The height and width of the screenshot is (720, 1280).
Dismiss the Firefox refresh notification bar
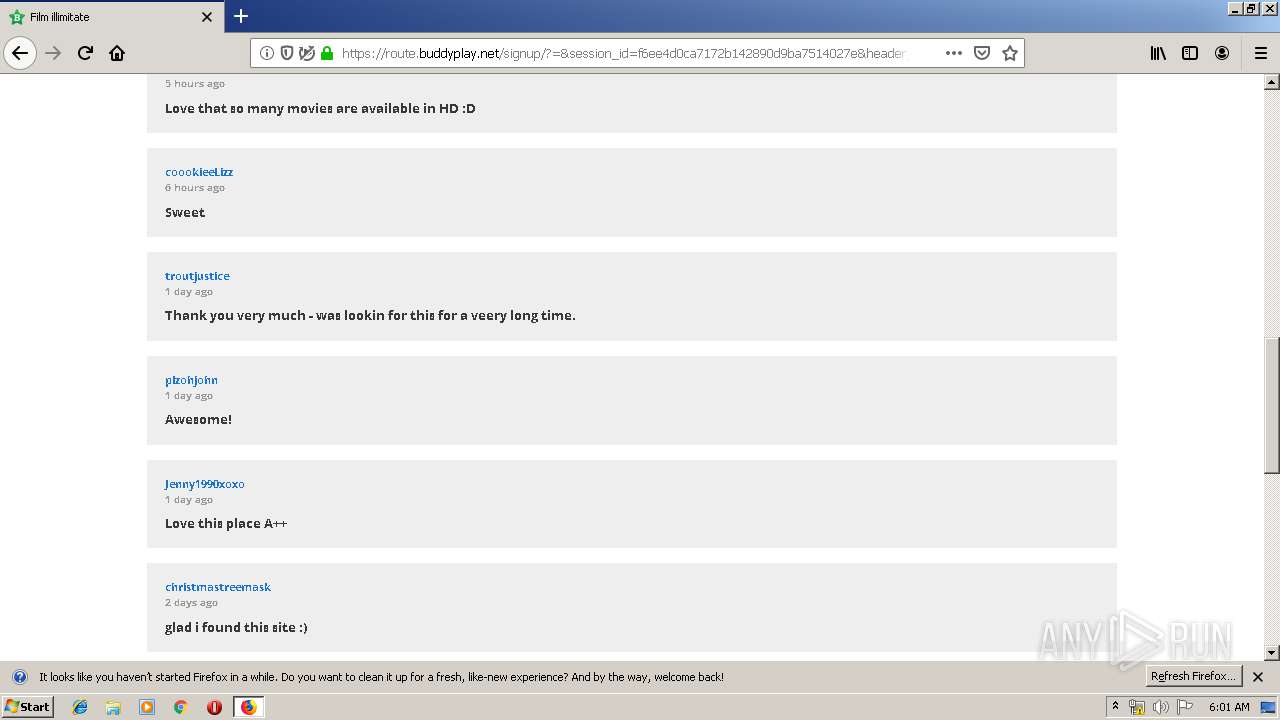pyautogui.click(x=1258, y=677)
